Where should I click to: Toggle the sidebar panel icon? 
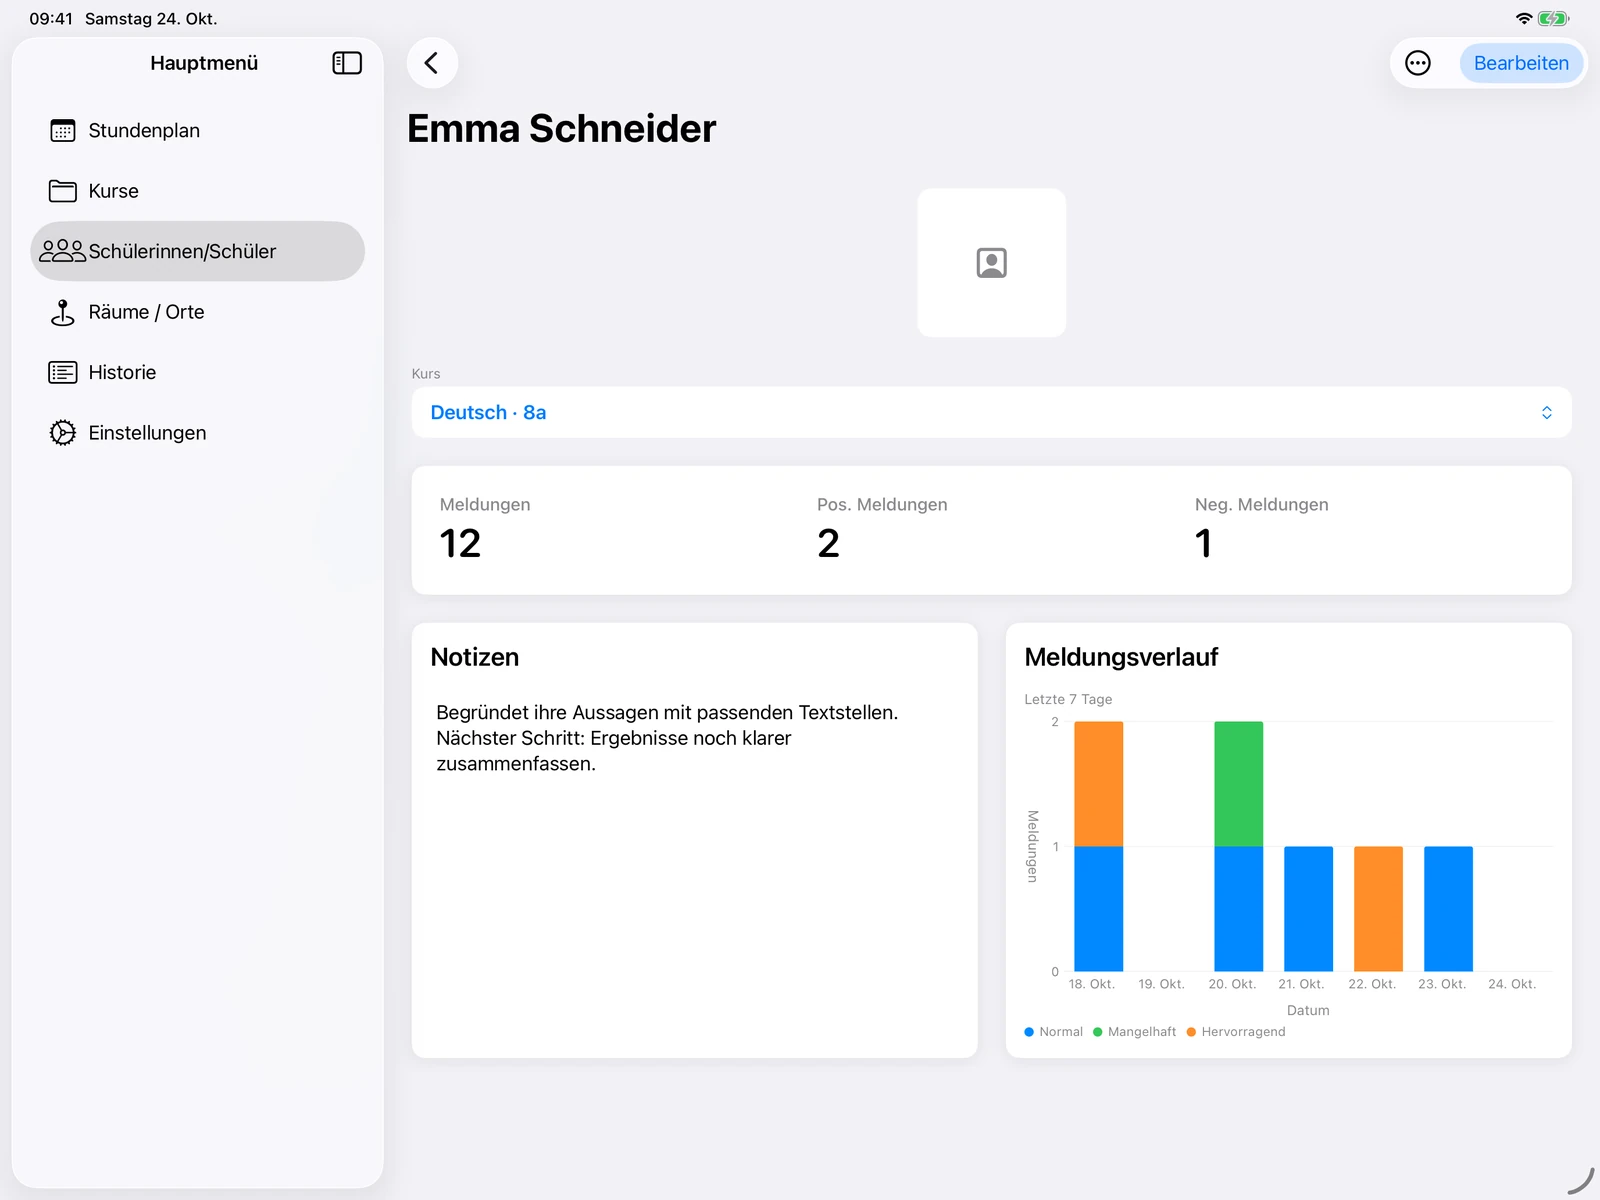pyautogui.click(x=347, y=63)
